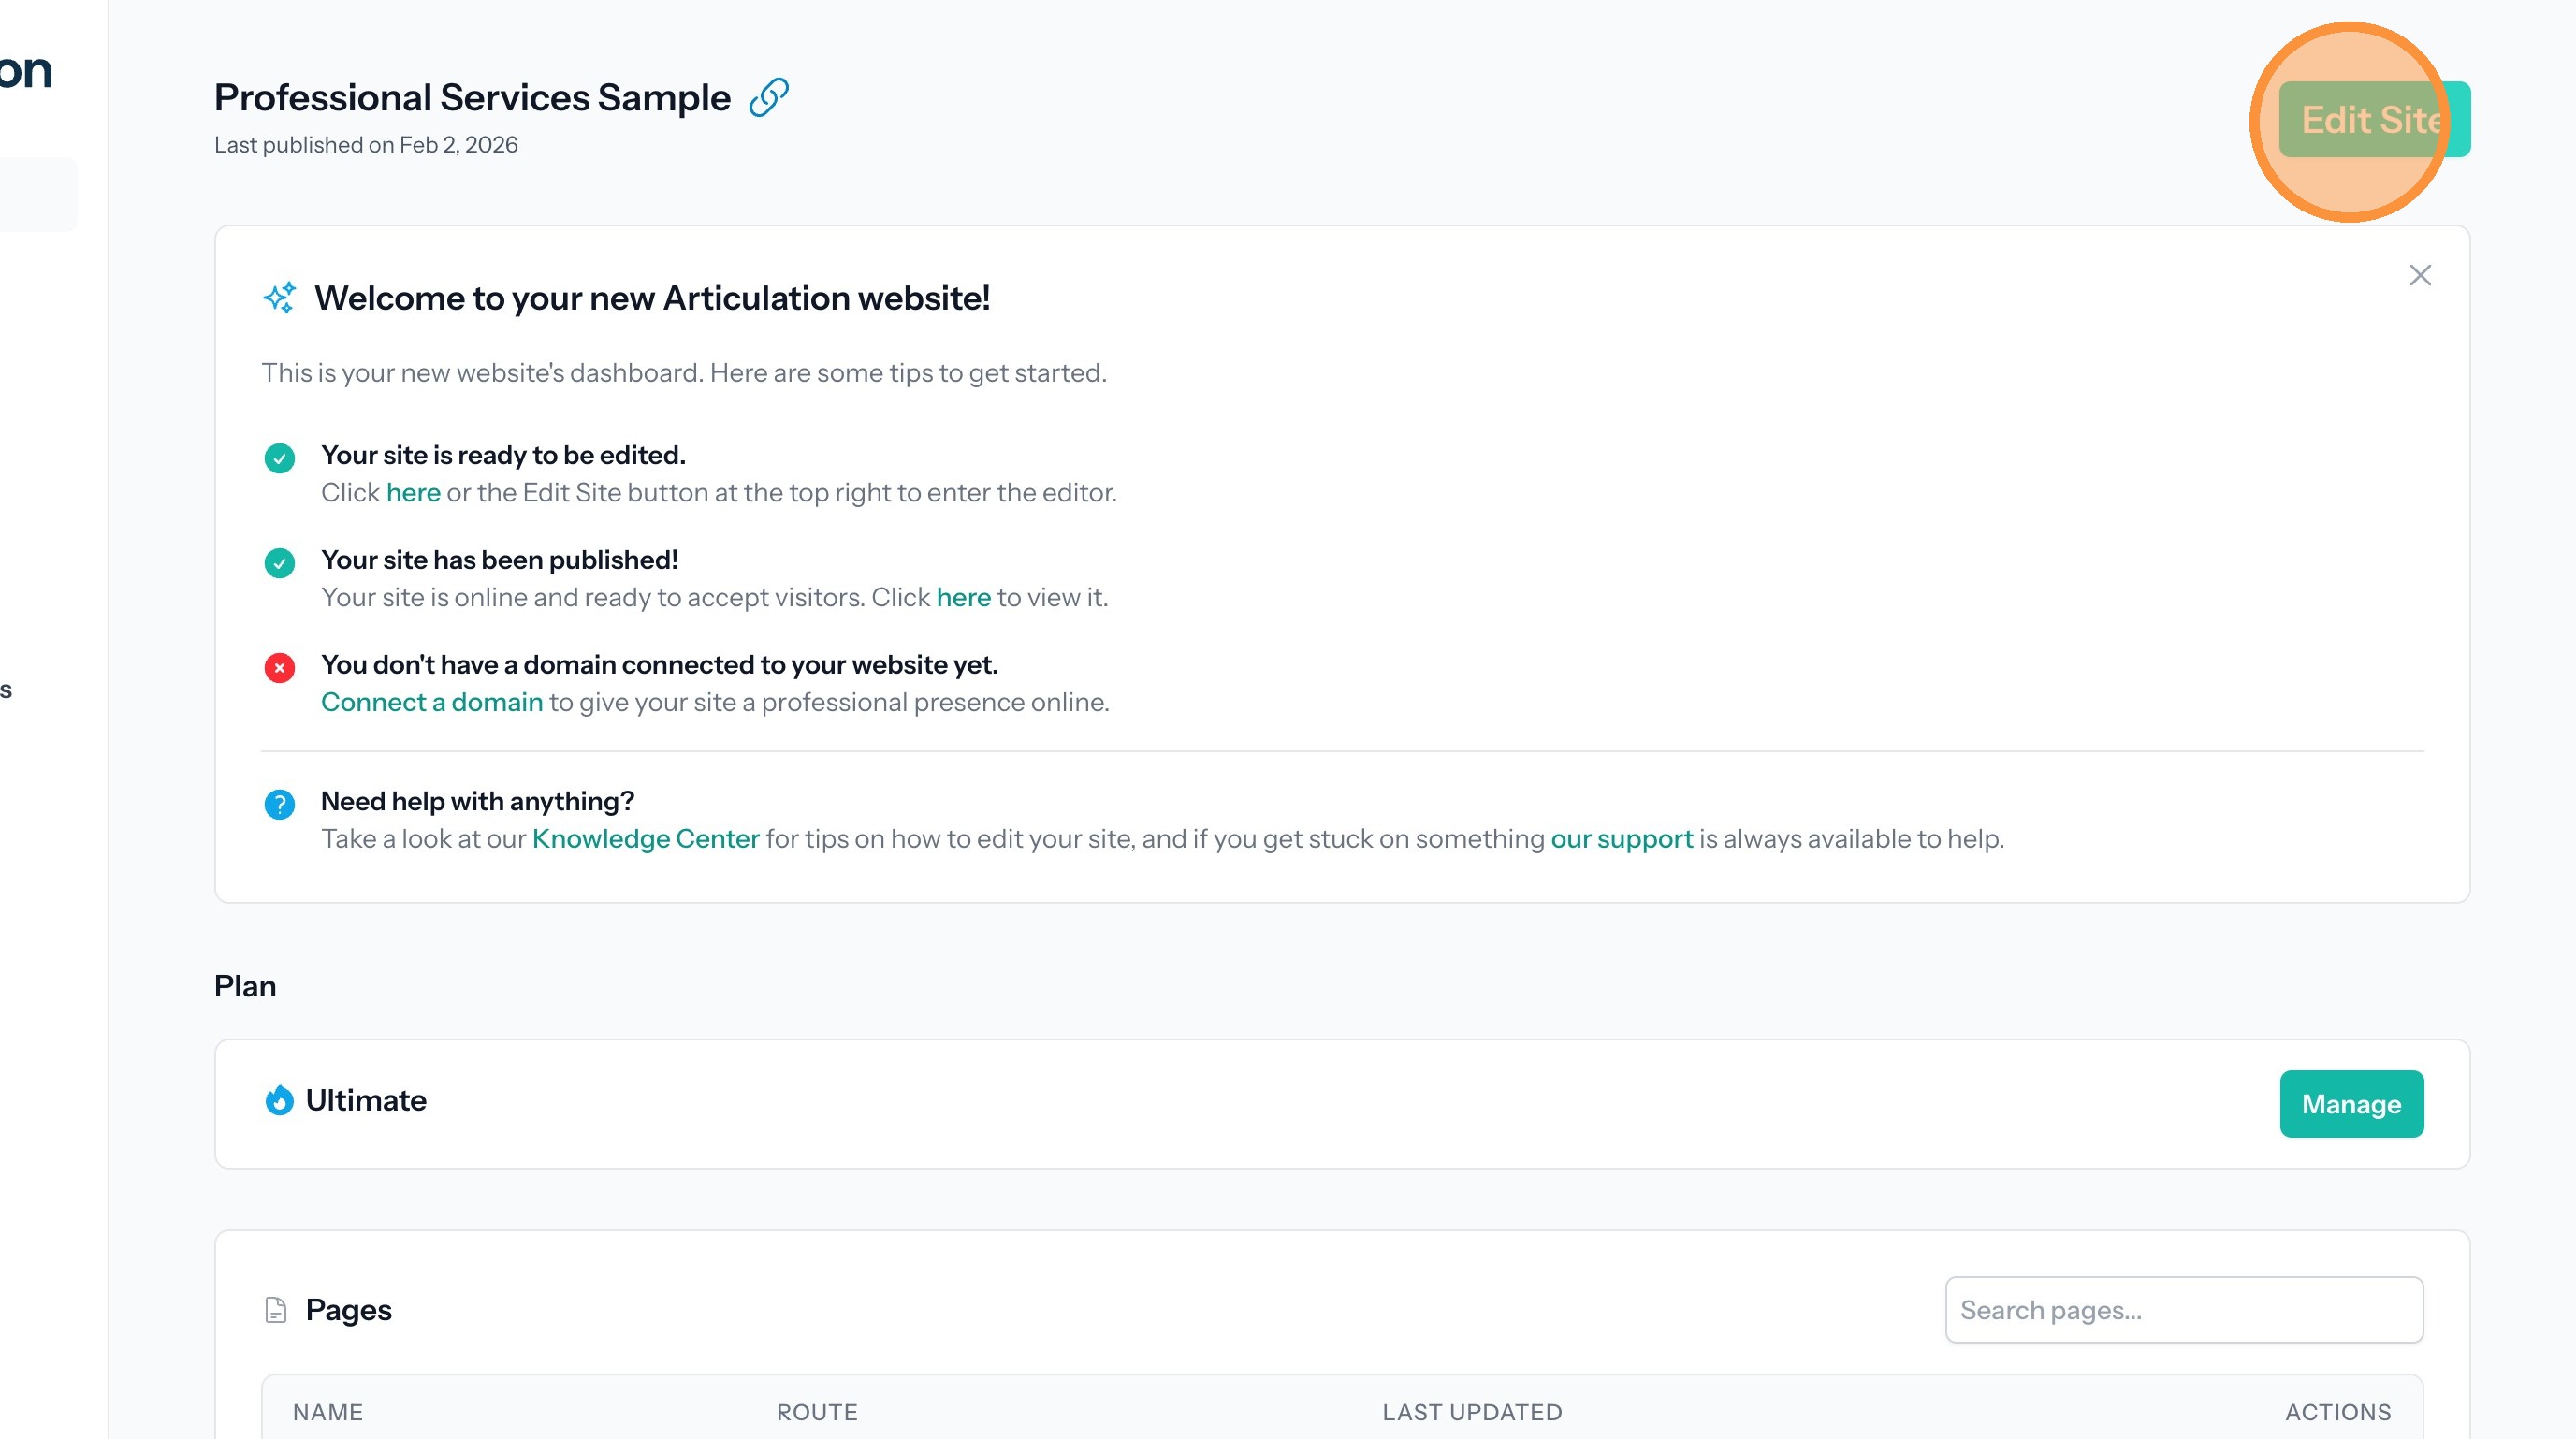2576x1439 pixels.
Task: Click the link icon next to site title
Action: click(x=768, y=97)
